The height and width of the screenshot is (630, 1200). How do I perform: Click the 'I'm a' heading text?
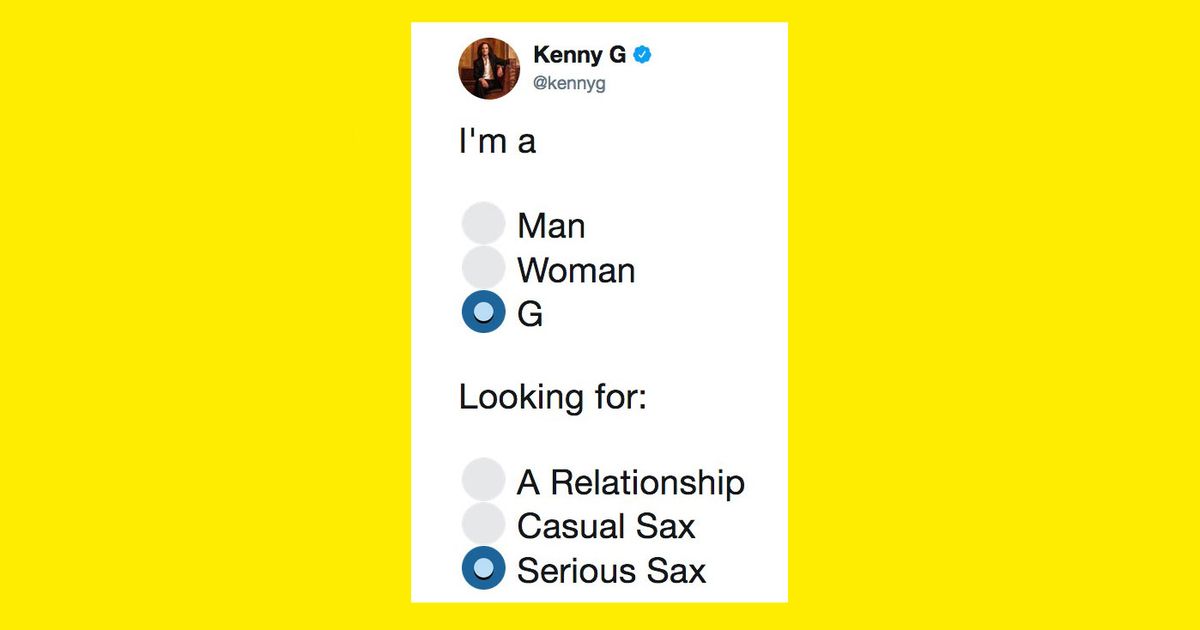[497, 141]
